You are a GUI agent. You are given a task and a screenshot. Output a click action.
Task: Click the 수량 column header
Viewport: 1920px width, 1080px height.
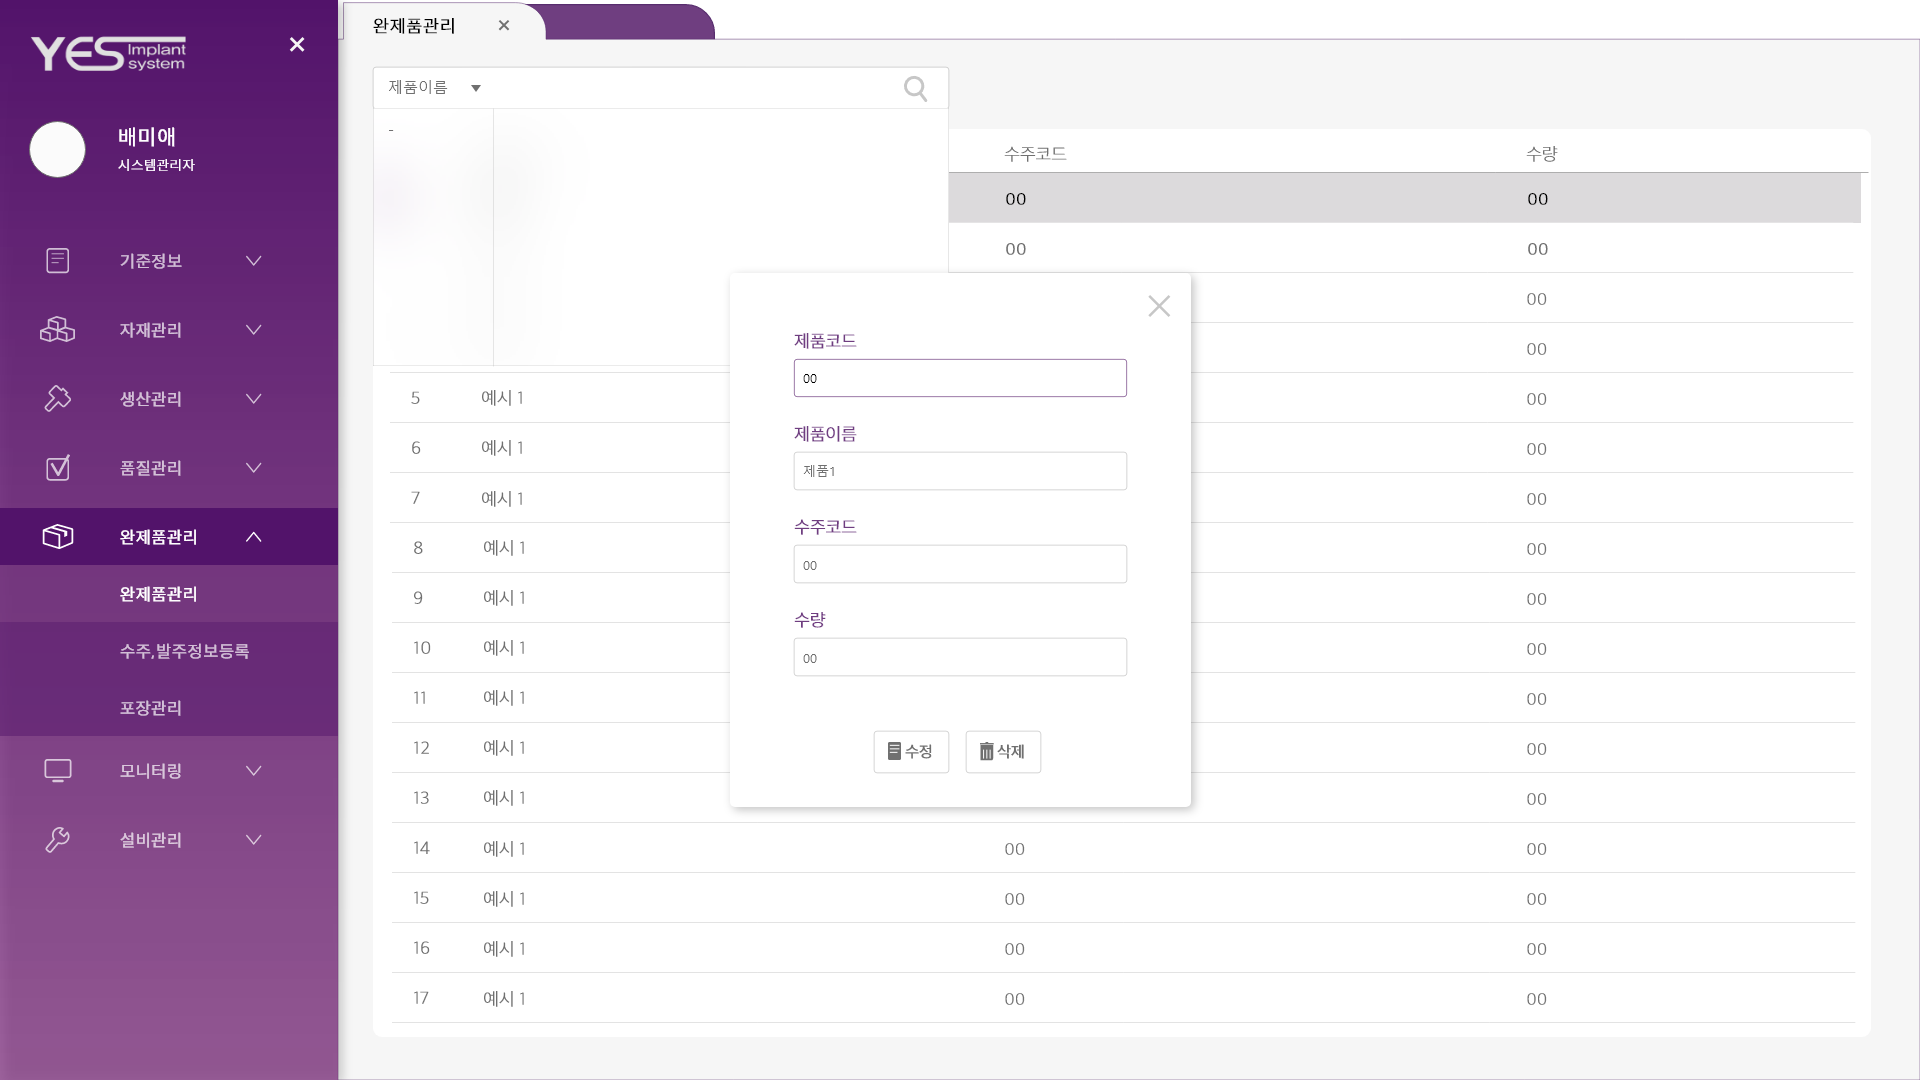(1541, 154)
